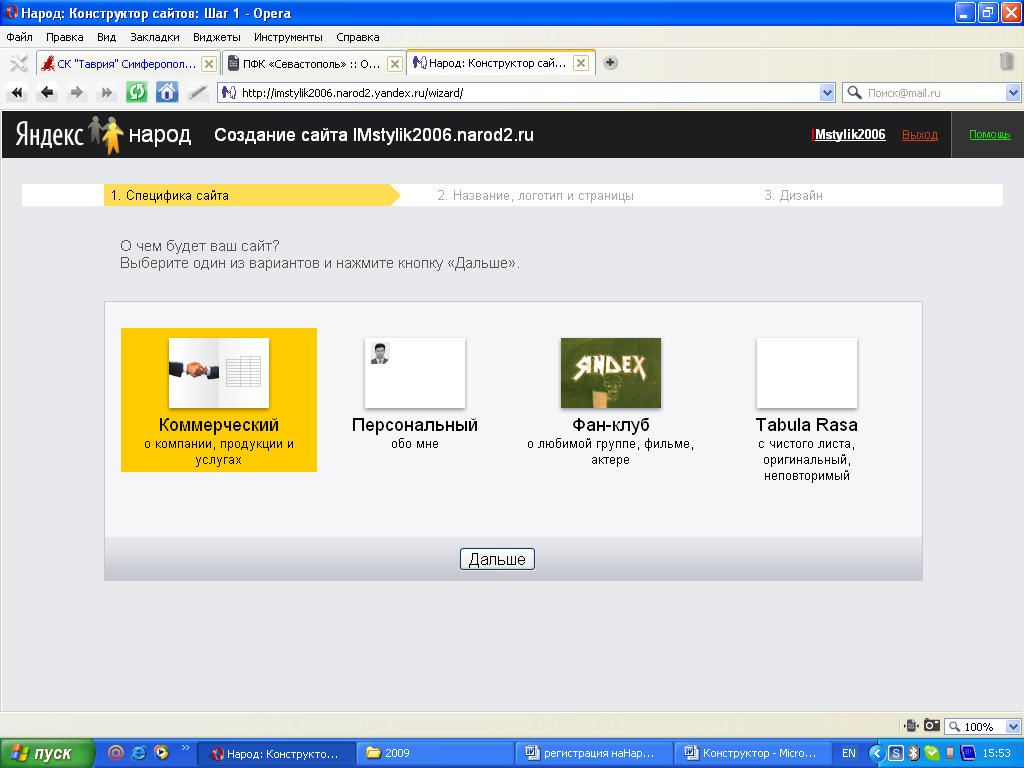Image resolution: width=1024 pixels, height=768 pixels.
Task: Open the 2009 folder taskbar button
Action: (x=435, y=753)
